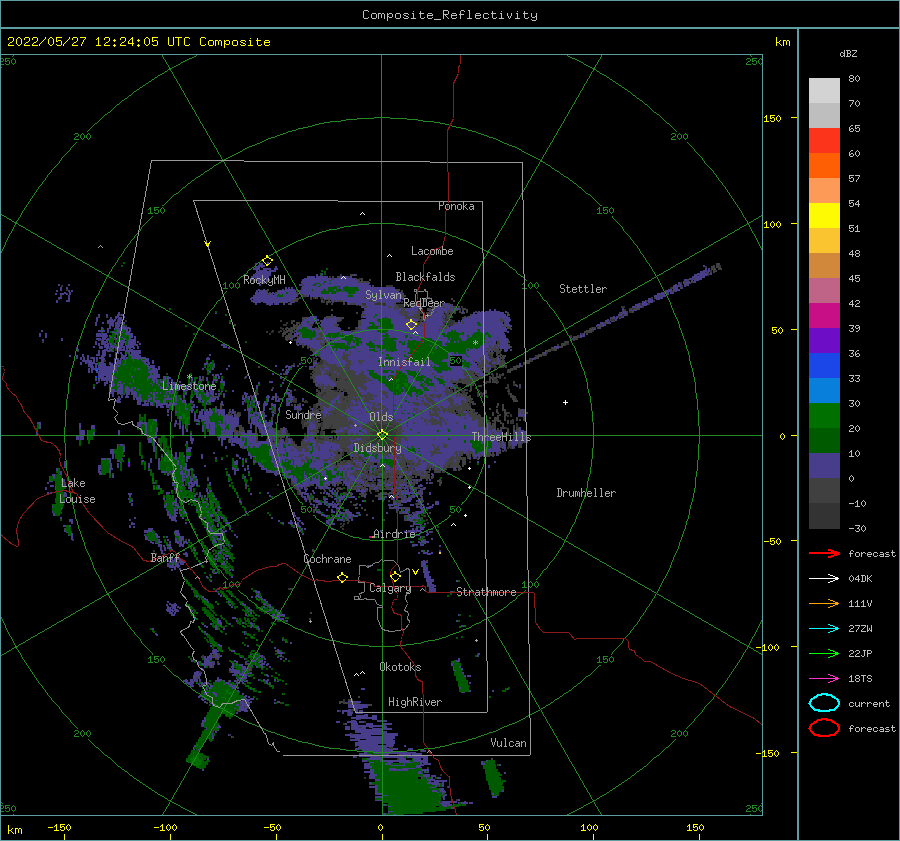Click the ThreeHills label
The image size is (900, 841).
[501, 437]
